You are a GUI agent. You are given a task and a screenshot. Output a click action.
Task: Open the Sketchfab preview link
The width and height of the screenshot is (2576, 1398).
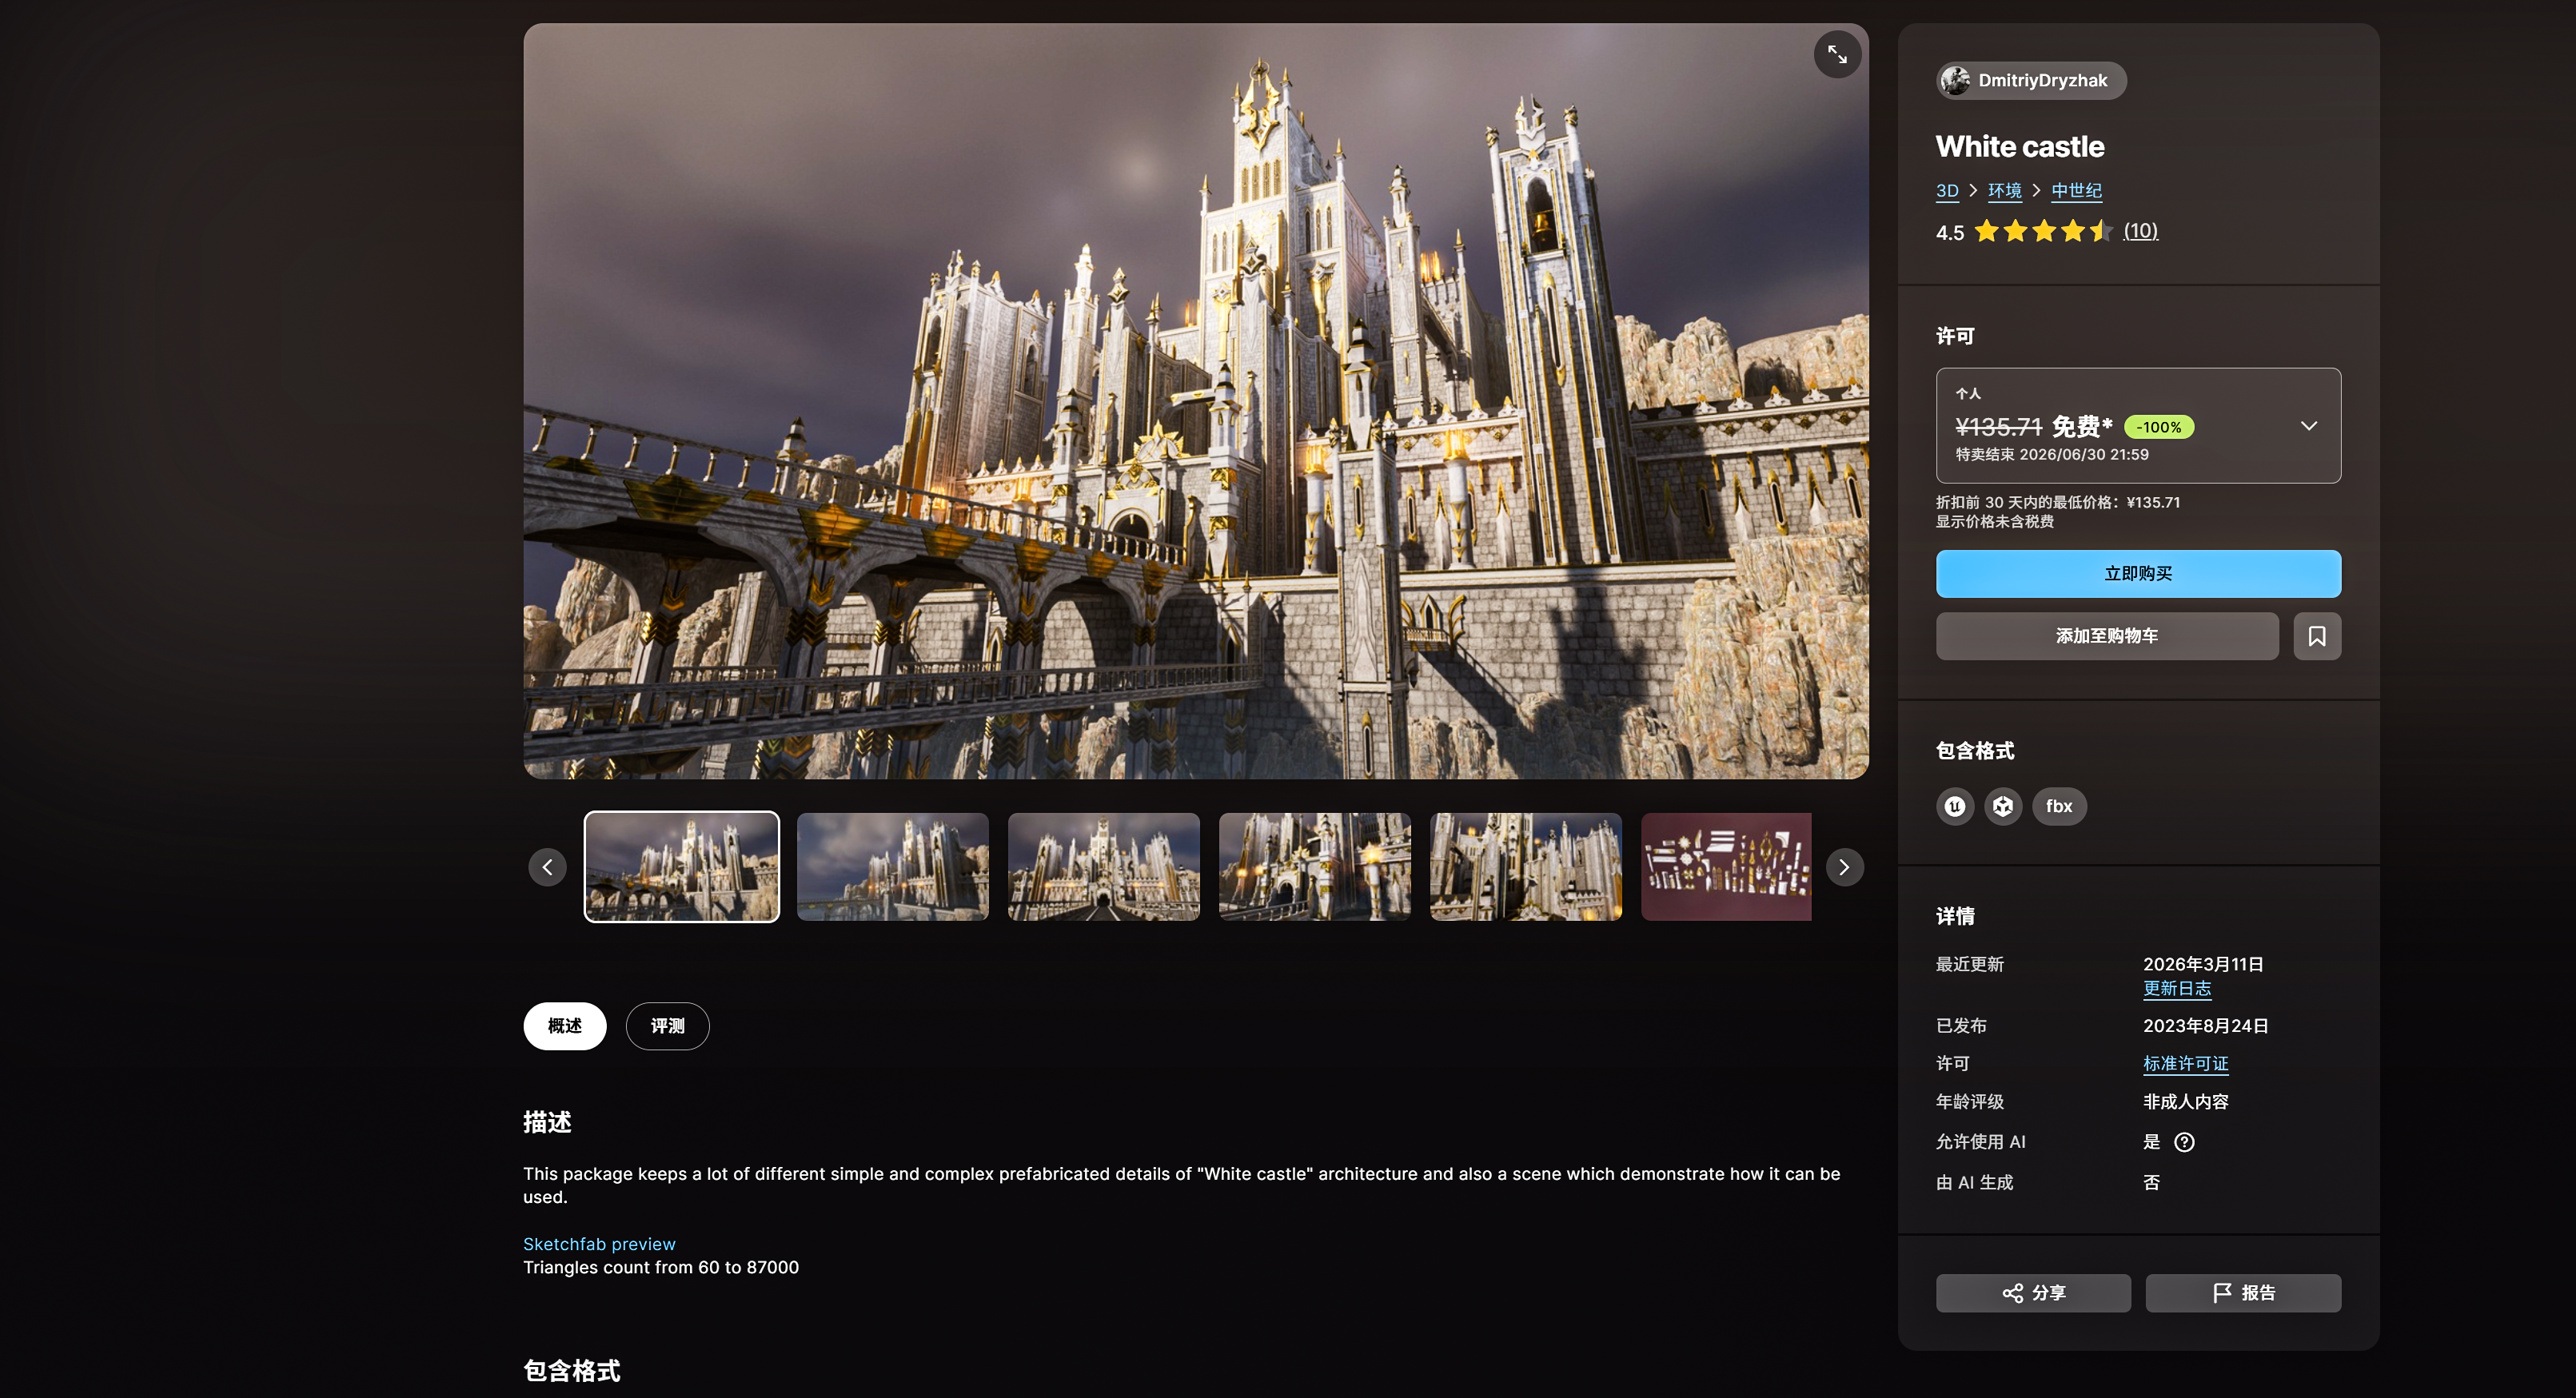(599, 1244)
